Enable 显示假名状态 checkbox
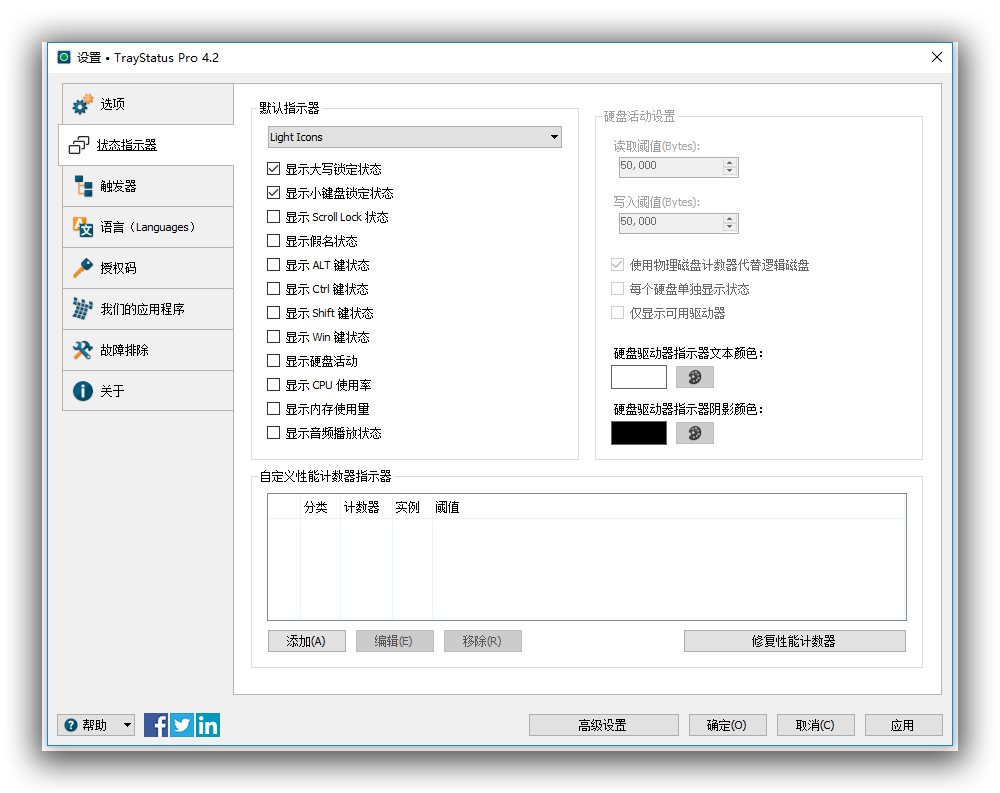1000x793 pixels. tap(274, 241)
